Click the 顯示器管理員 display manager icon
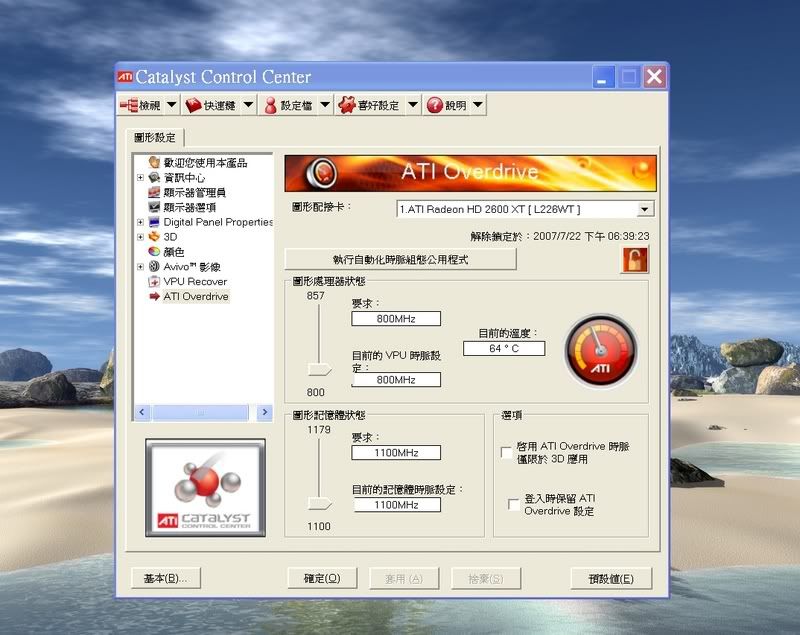The width and height of the screenshot is (800, 635). point(154,192)
